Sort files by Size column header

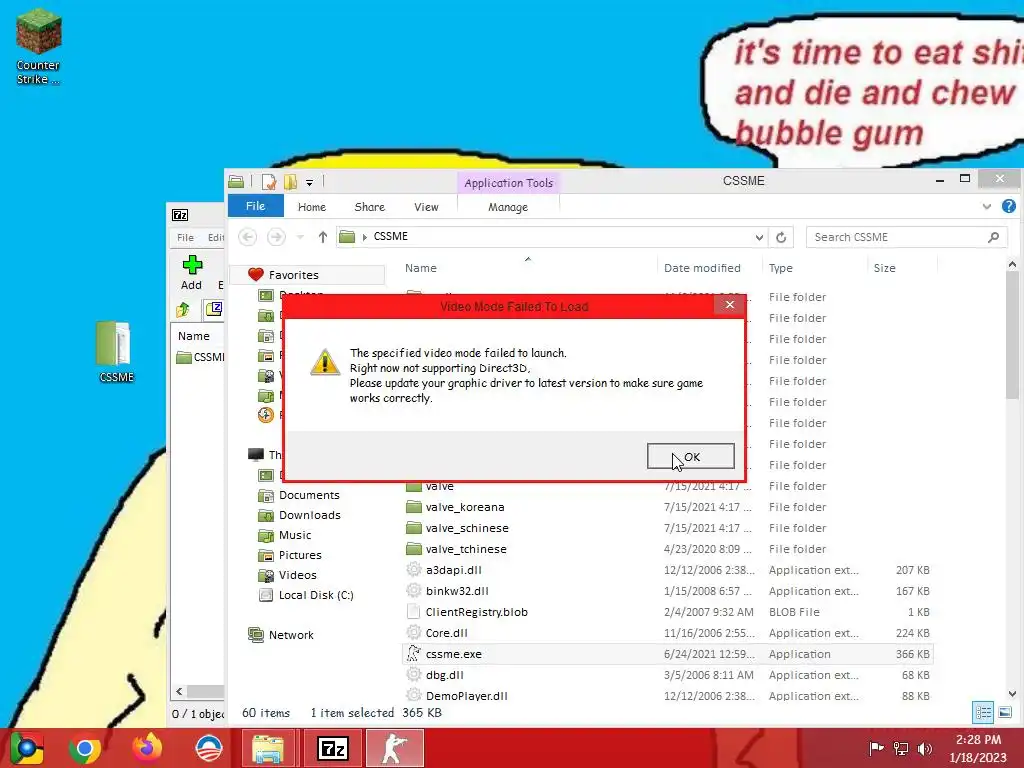coord(884,268)
